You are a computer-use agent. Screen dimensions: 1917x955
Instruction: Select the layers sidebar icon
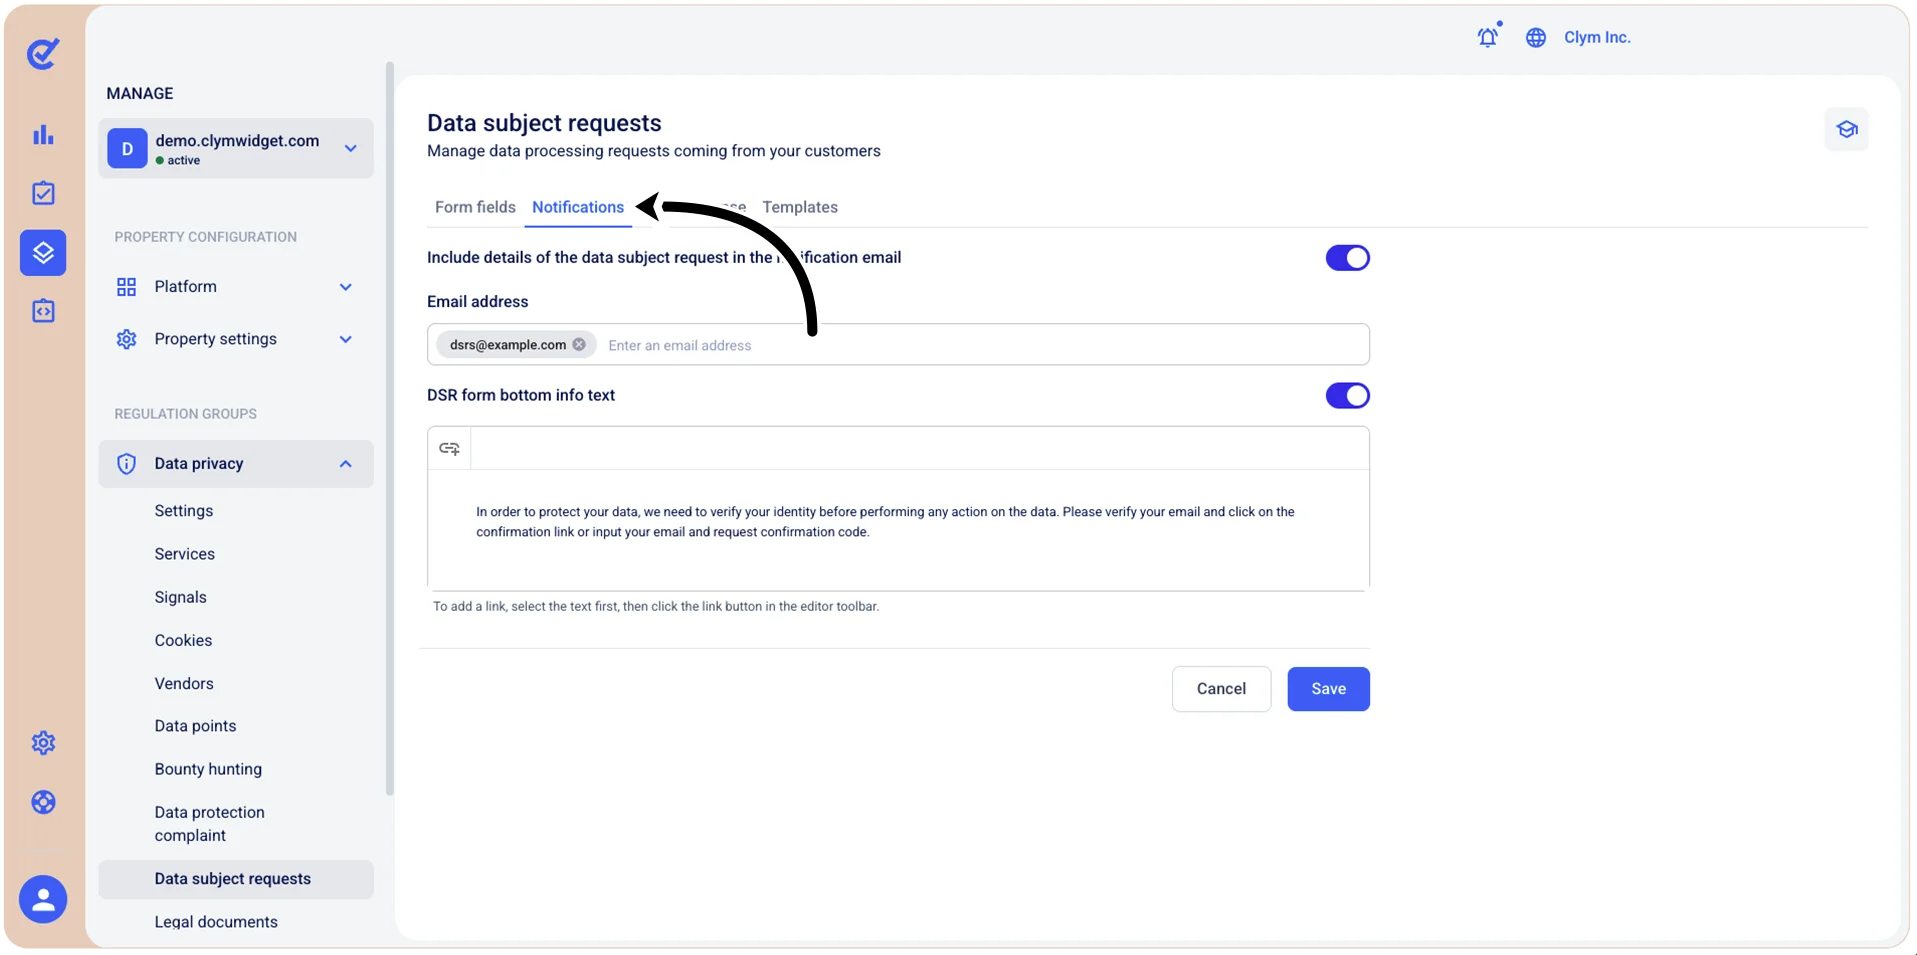click(43, 253)
